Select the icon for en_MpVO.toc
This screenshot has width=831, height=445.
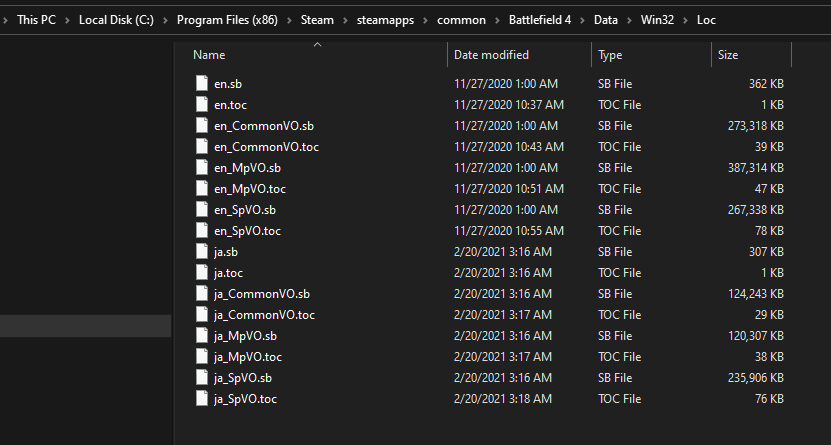202,189
